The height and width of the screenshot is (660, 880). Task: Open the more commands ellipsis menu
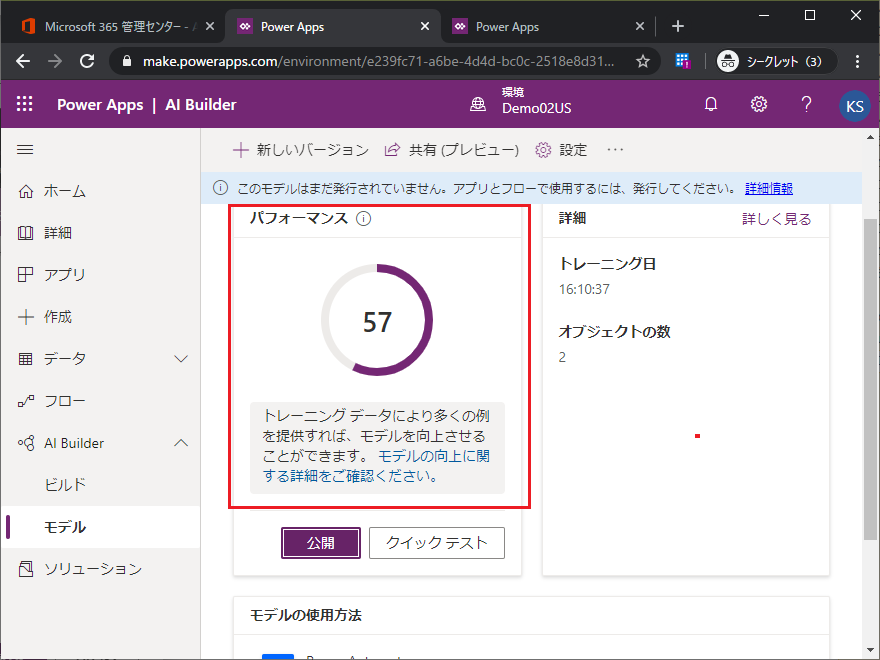[x=615, y=150]
